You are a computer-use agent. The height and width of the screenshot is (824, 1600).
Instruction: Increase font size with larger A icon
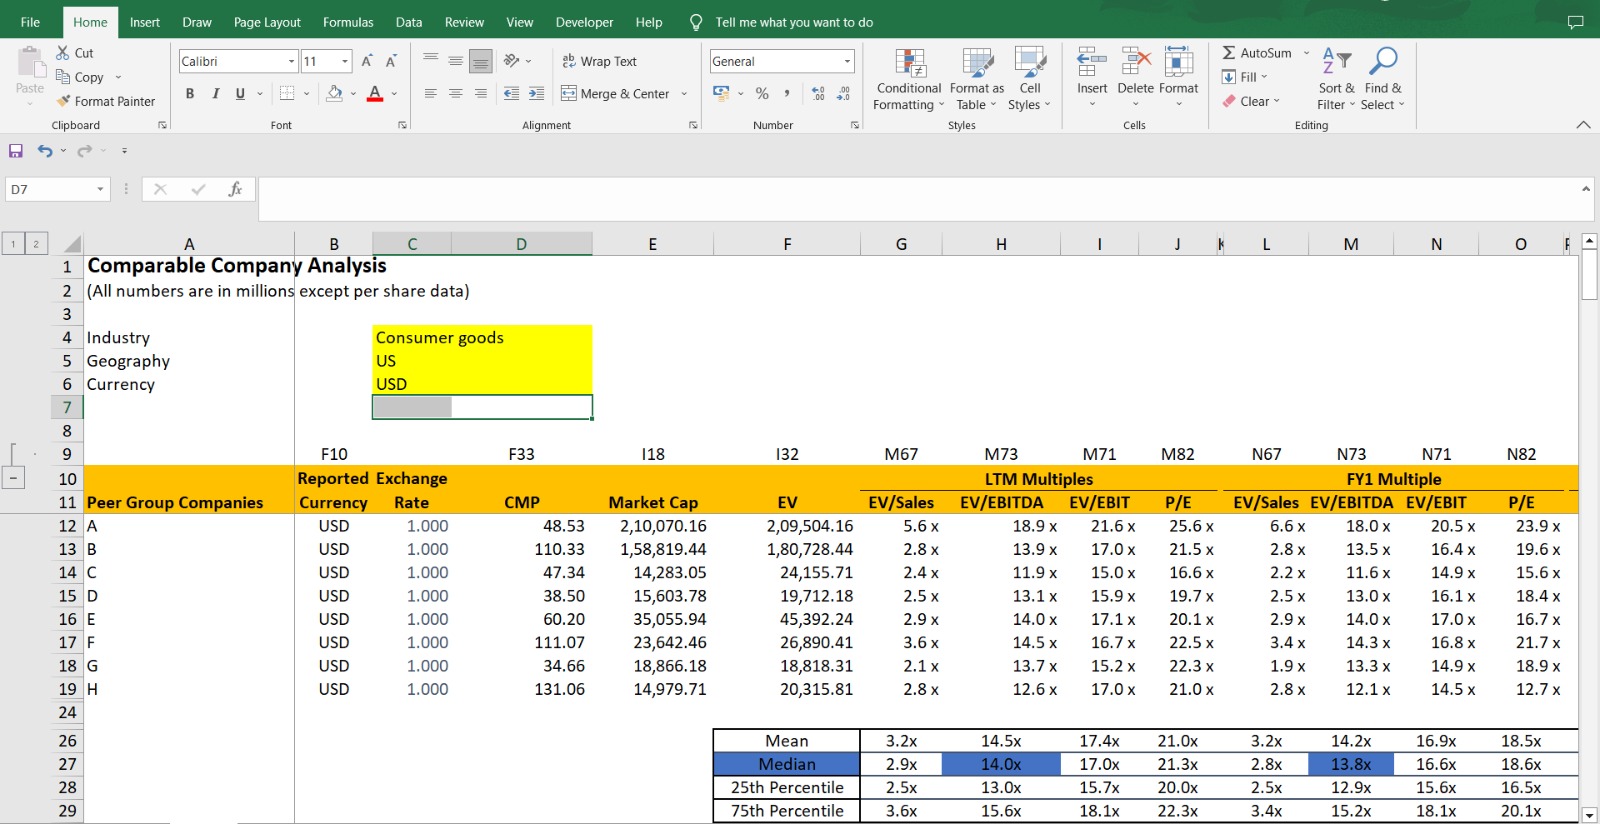[367, 61]
